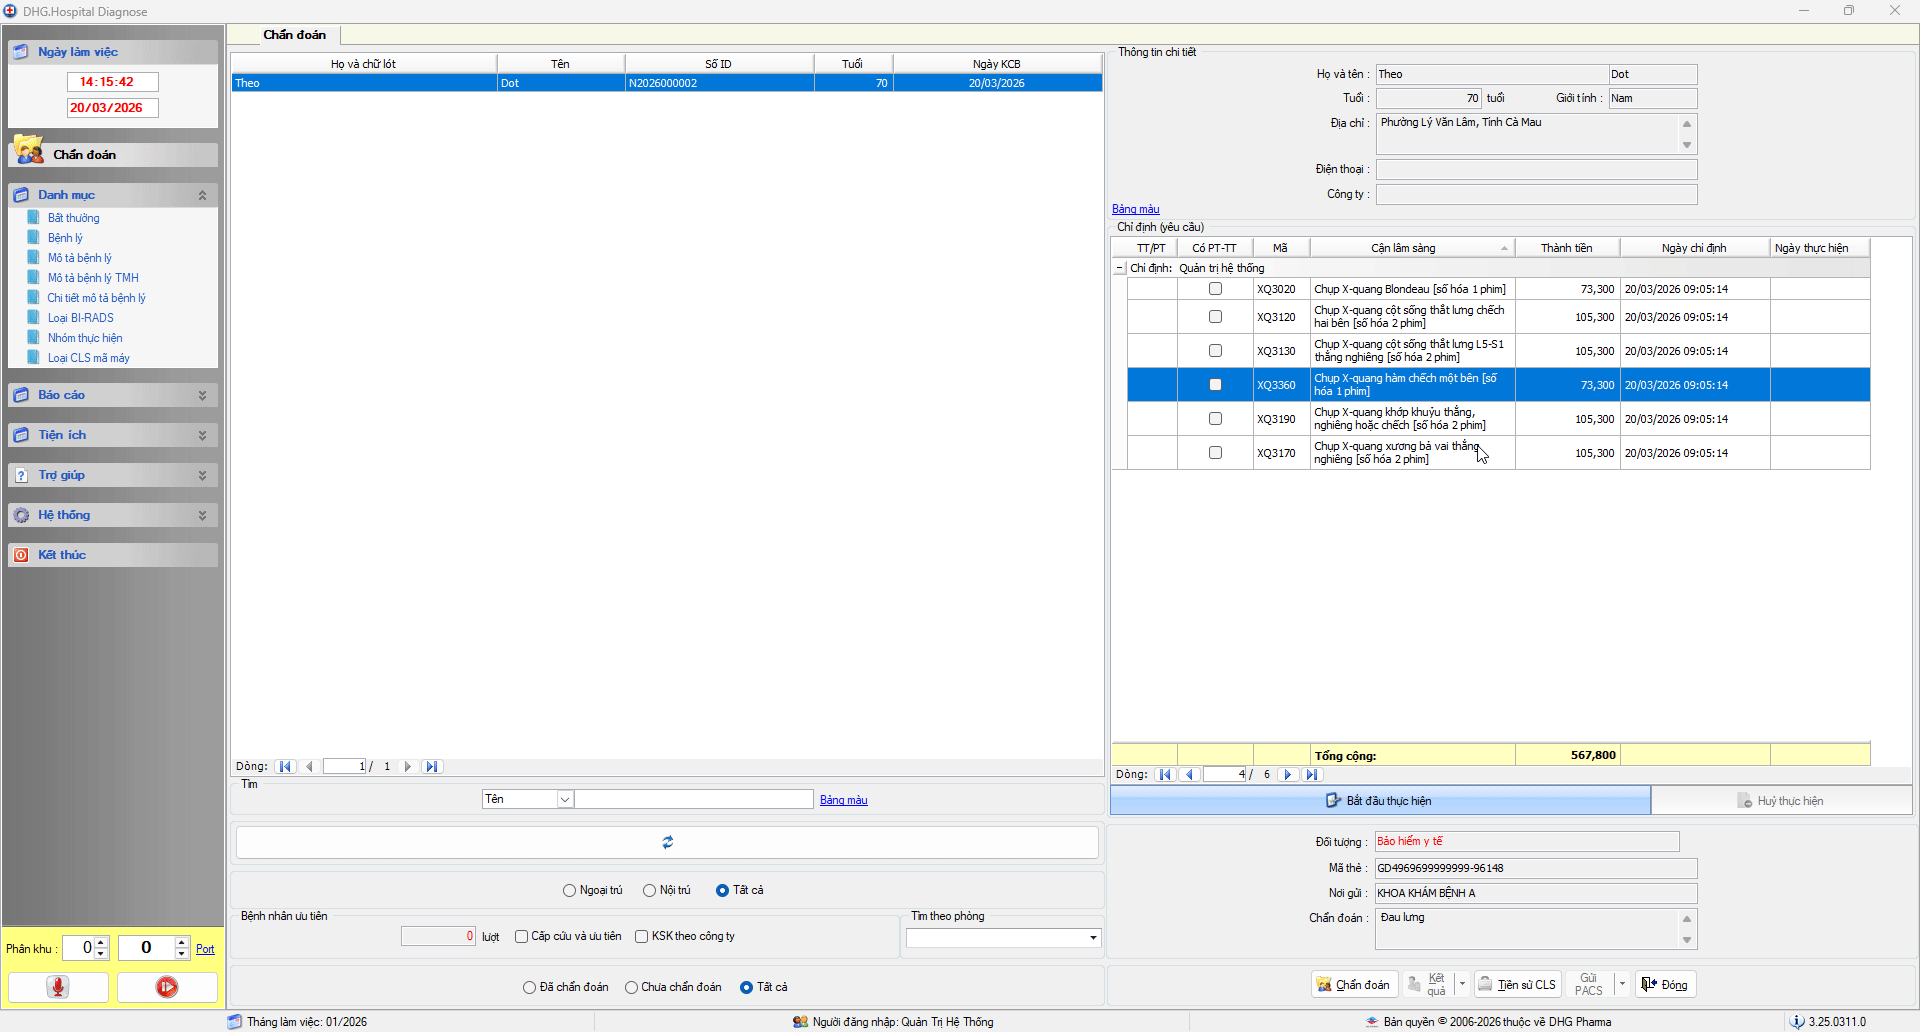
Task: Click the Trợ giúp question mark icon
Action: click(x=21, y=475)
